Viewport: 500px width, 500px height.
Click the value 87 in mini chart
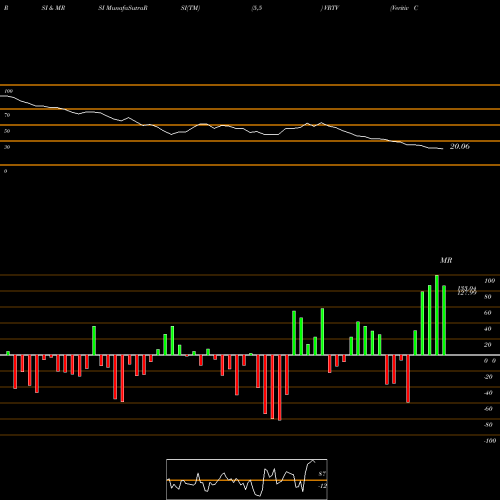click(322, 474)
